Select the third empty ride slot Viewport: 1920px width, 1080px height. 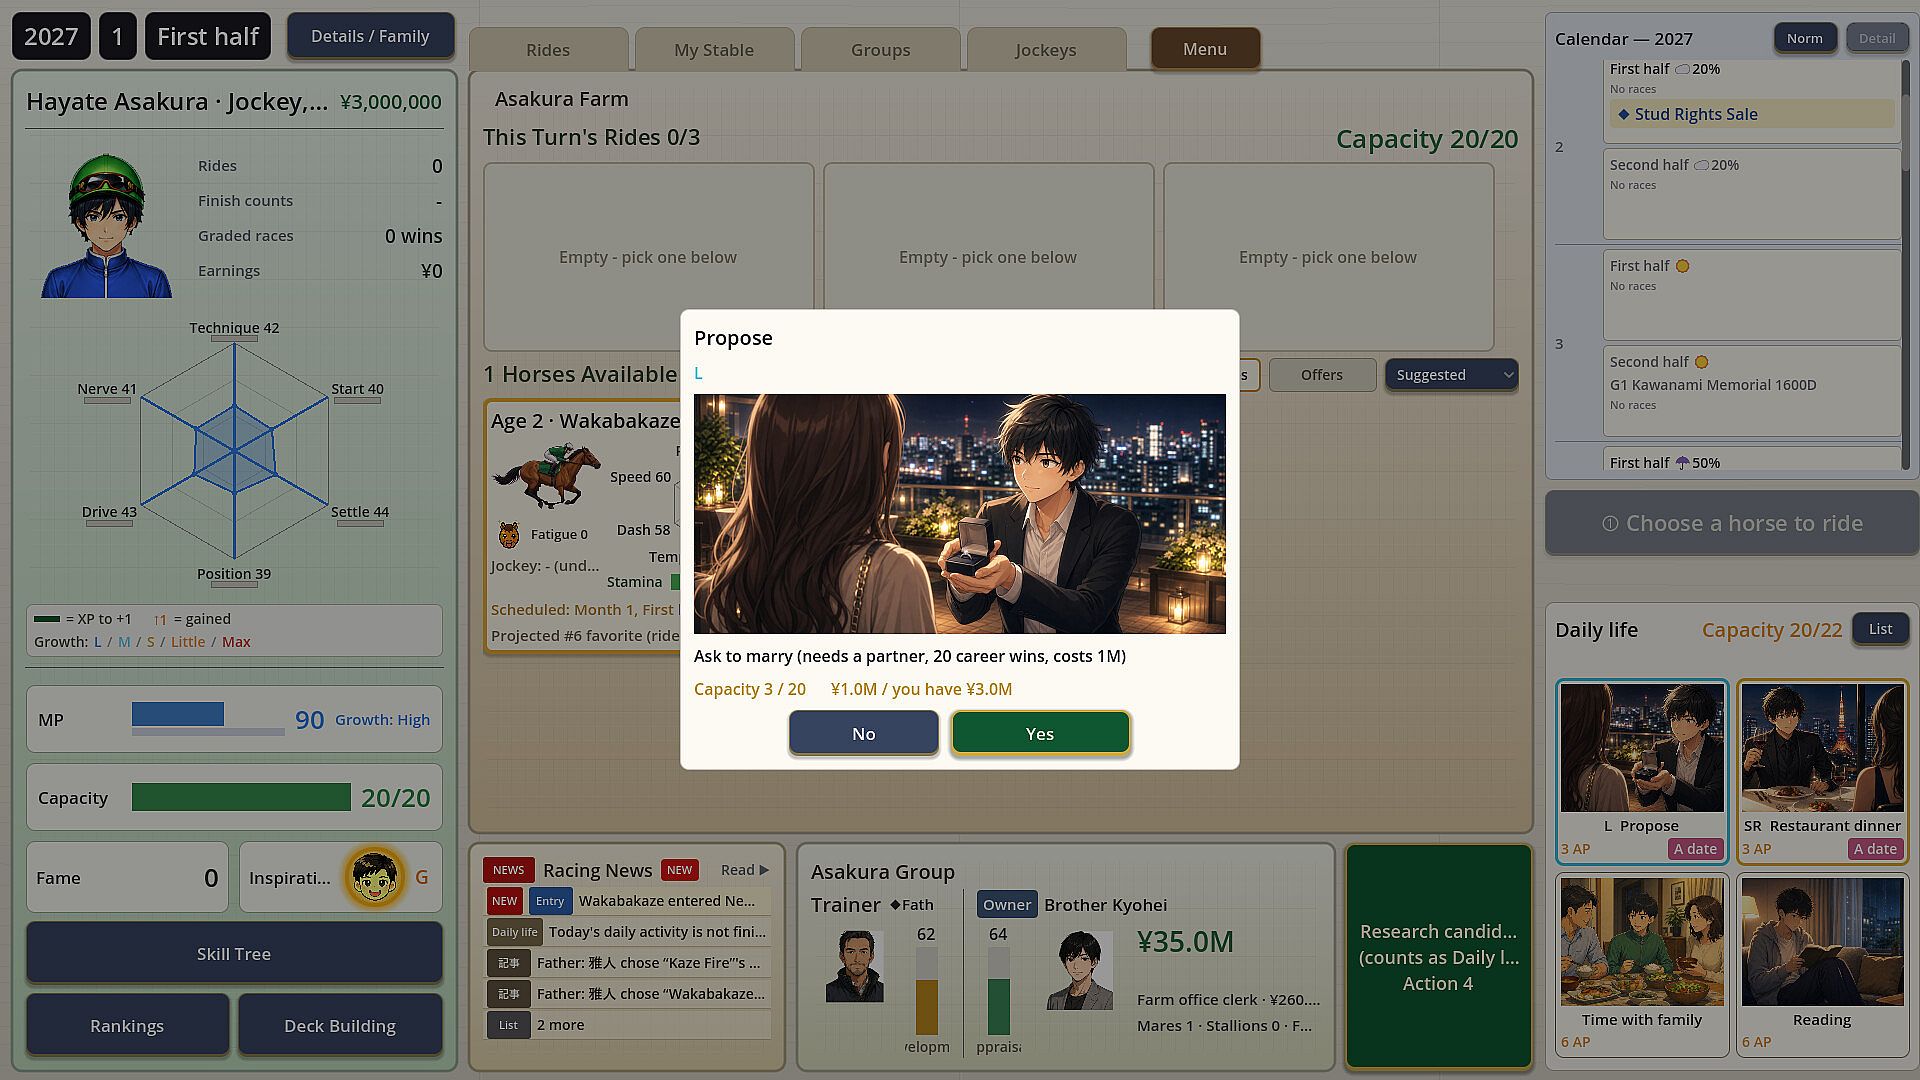1328,257
